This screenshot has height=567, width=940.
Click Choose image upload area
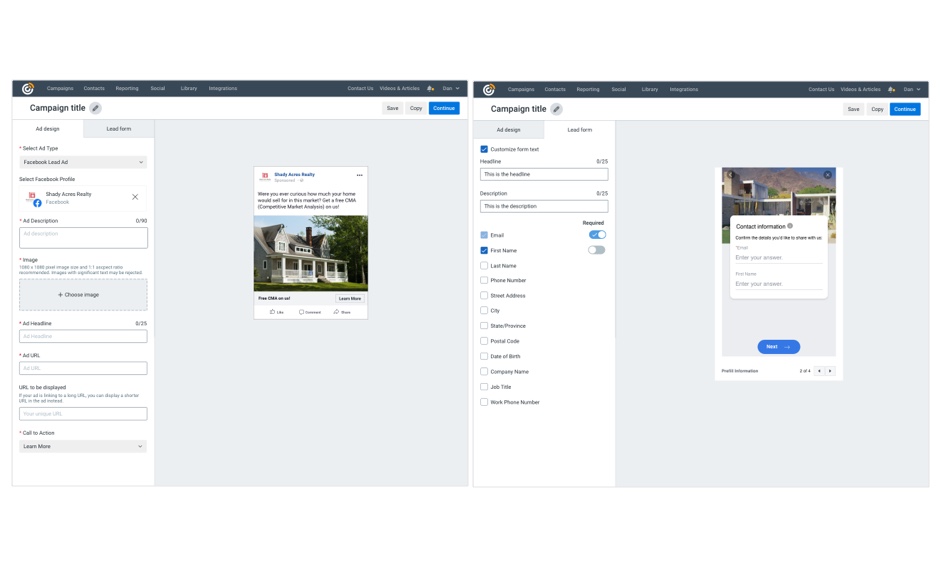tap(83, 295)
